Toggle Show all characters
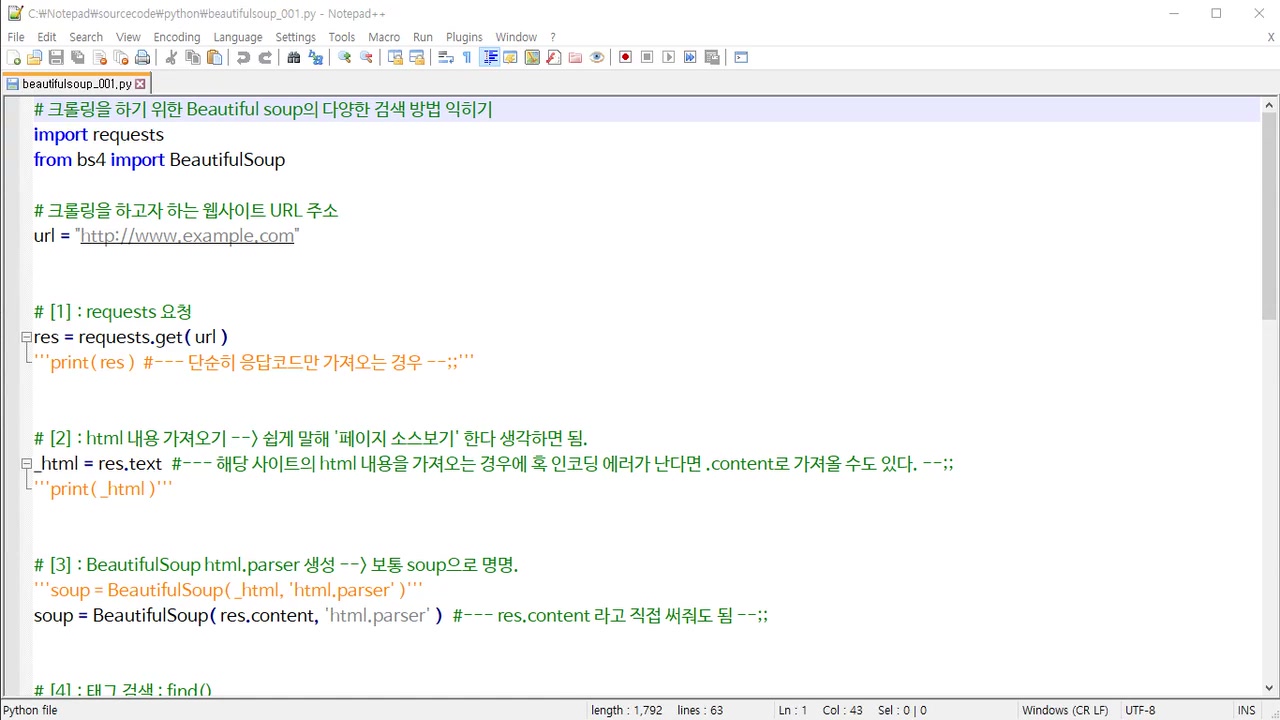Screen dimensions: 1280x720 tap(466, 57)
